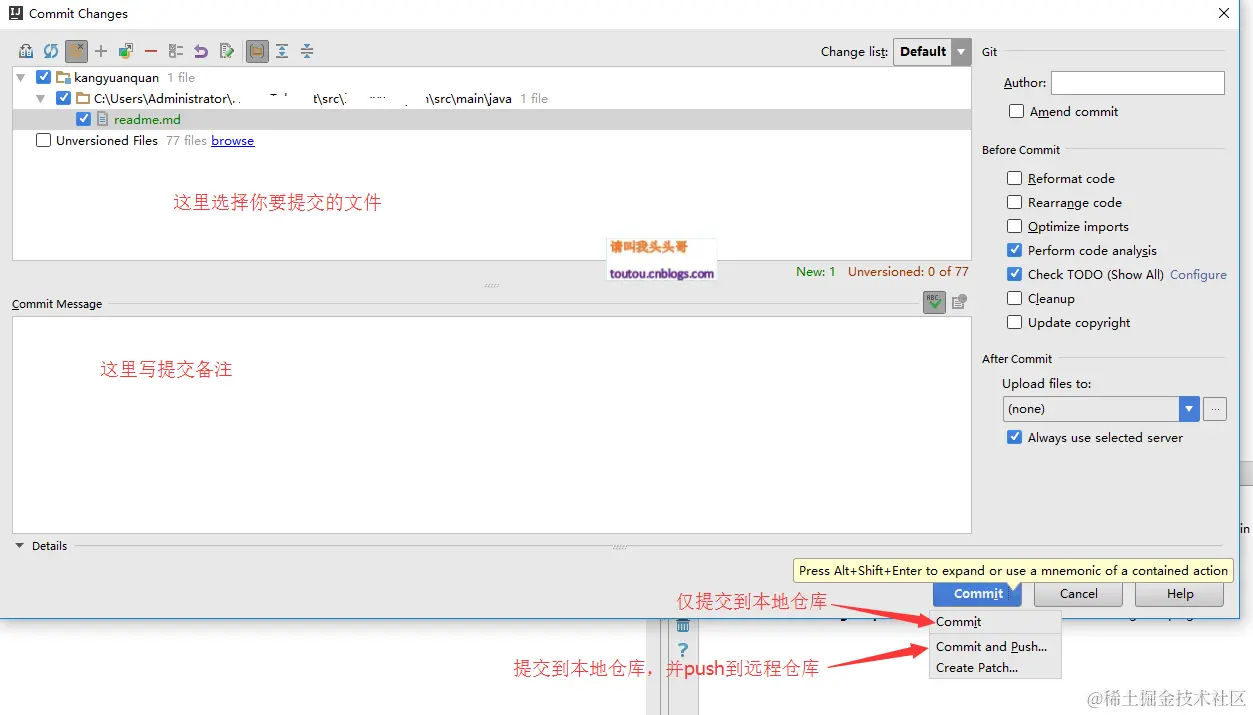The height and width of the screenshot is (715, 1253).
Task: Enable the Reformat code checkbox
Action: click(1015, 178)
